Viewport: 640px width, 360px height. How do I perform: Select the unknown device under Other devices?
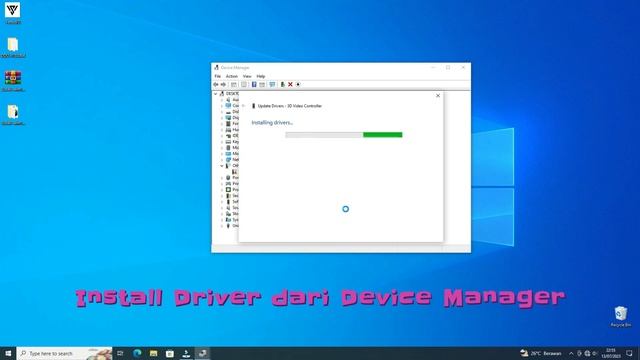pos(235,172)
